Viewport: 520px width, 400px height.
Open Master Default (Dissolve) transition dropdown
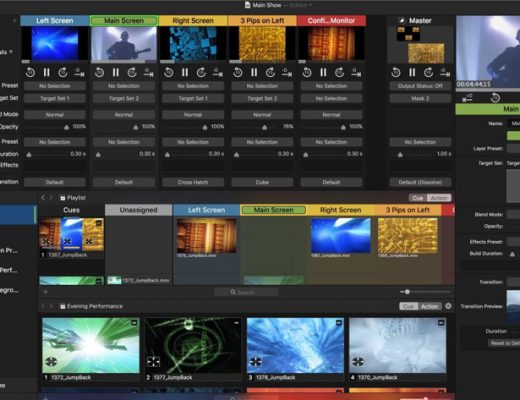pyautogui.click(x=420, y=182)
